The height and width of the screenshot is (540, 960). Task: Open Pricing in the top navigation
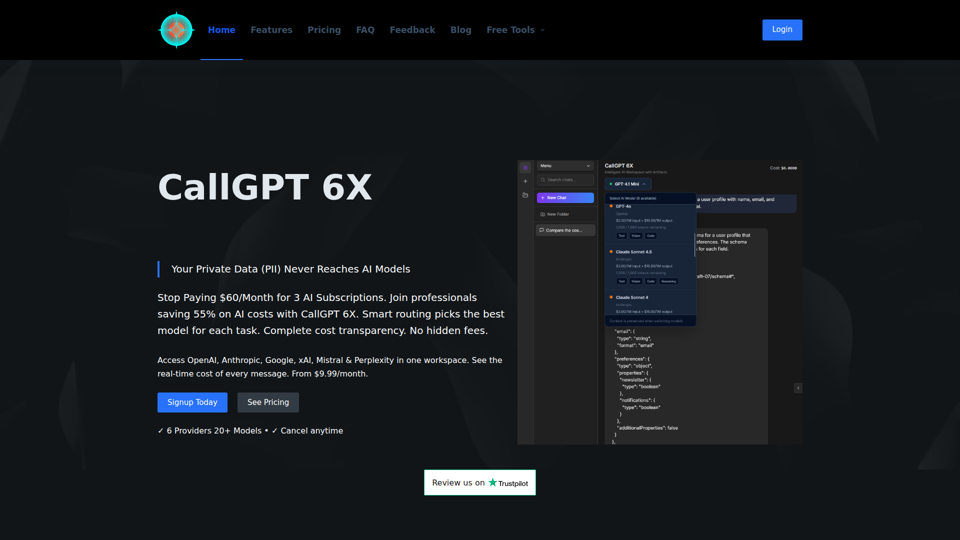coord(324,29)
